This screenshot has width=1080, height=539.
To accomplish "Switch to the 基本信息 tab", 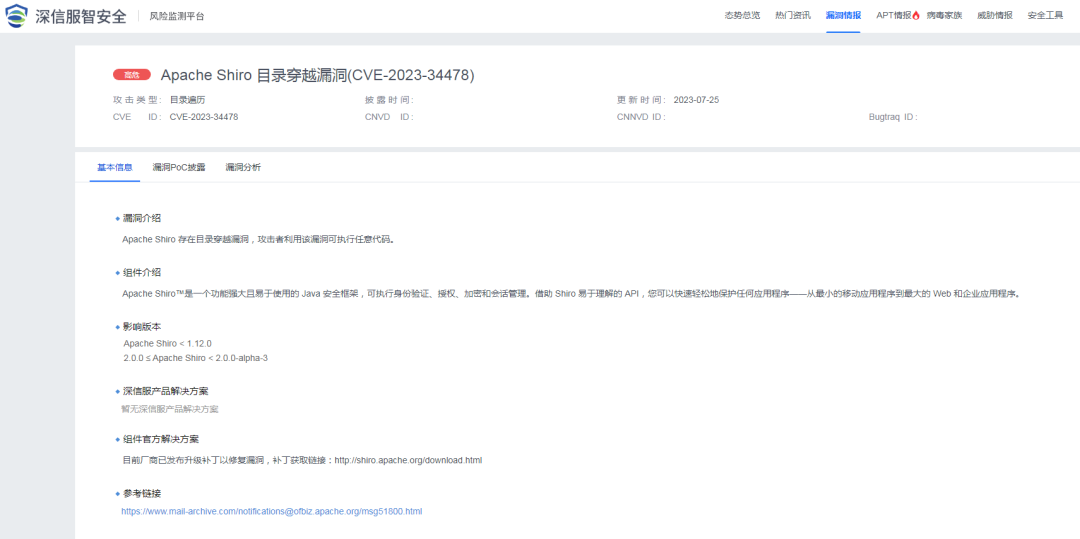I will [115, 167].
